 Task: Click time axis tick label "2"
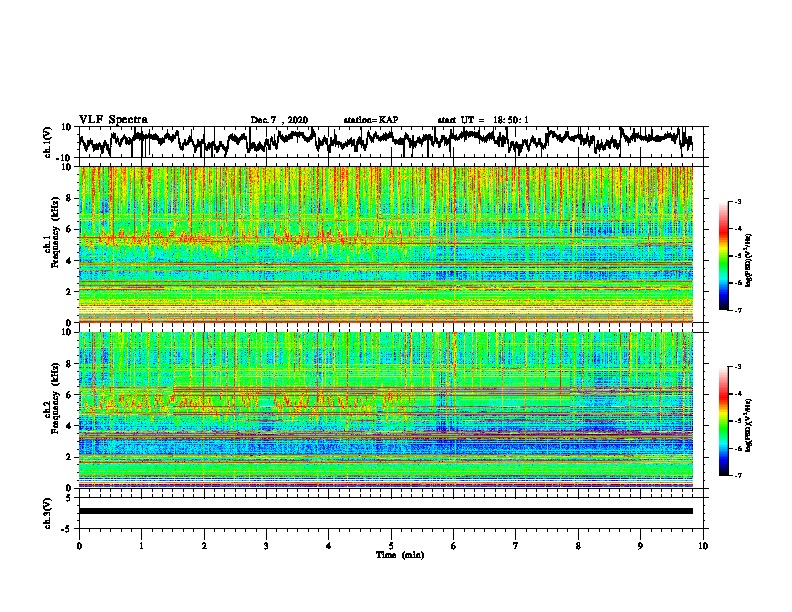(x=204, y=546)
